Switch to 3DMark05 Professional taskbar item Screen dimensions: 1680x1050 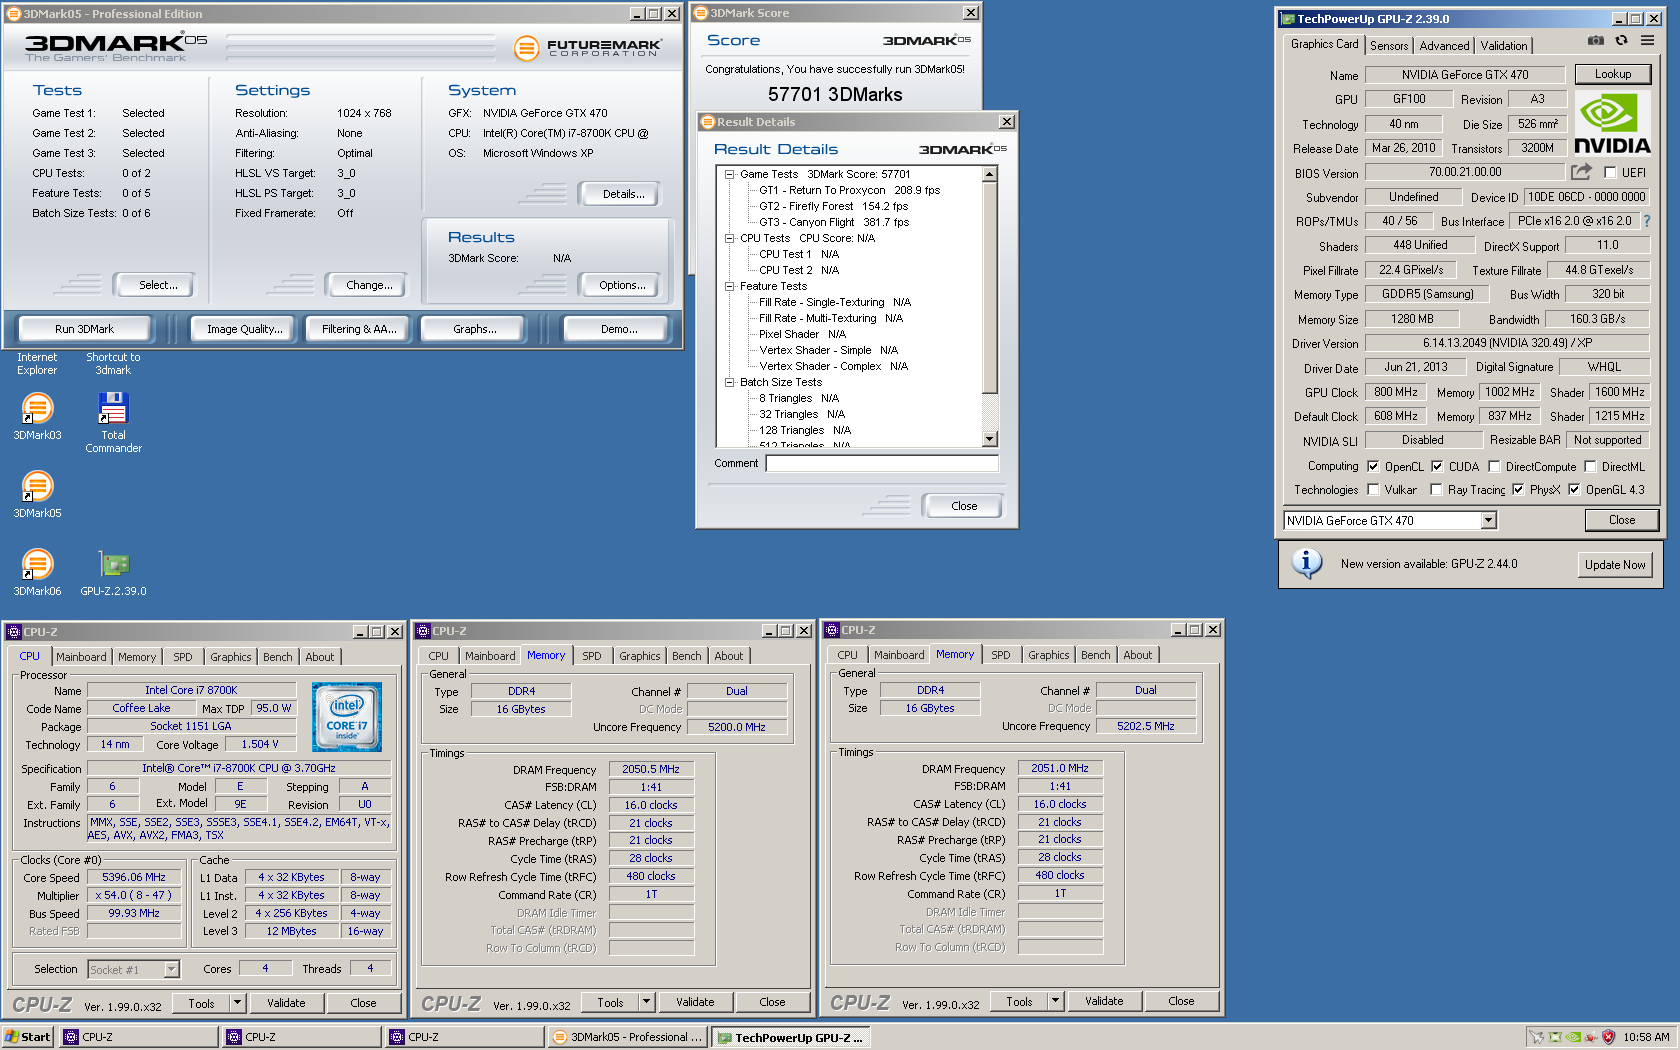[x=628, y=1037]
